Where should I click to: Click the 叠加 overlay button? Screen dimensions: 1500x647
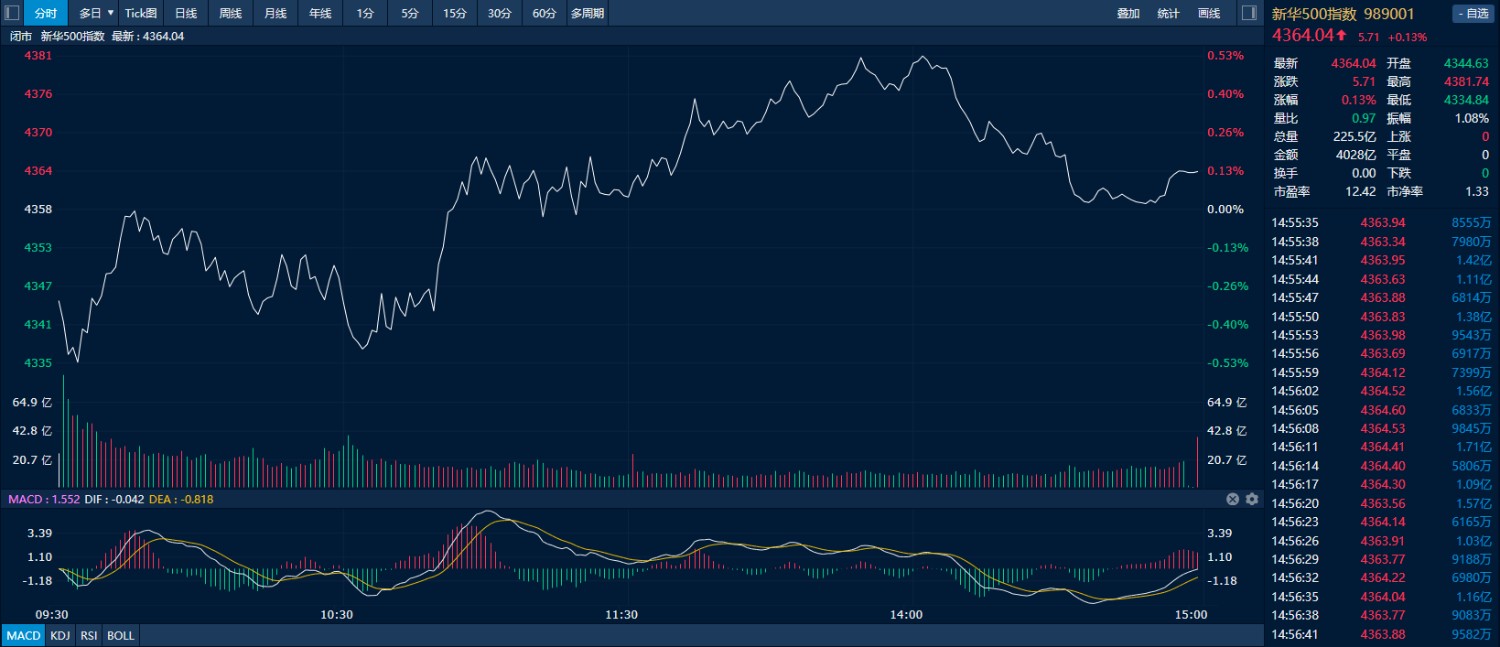tap(1128, 13)
